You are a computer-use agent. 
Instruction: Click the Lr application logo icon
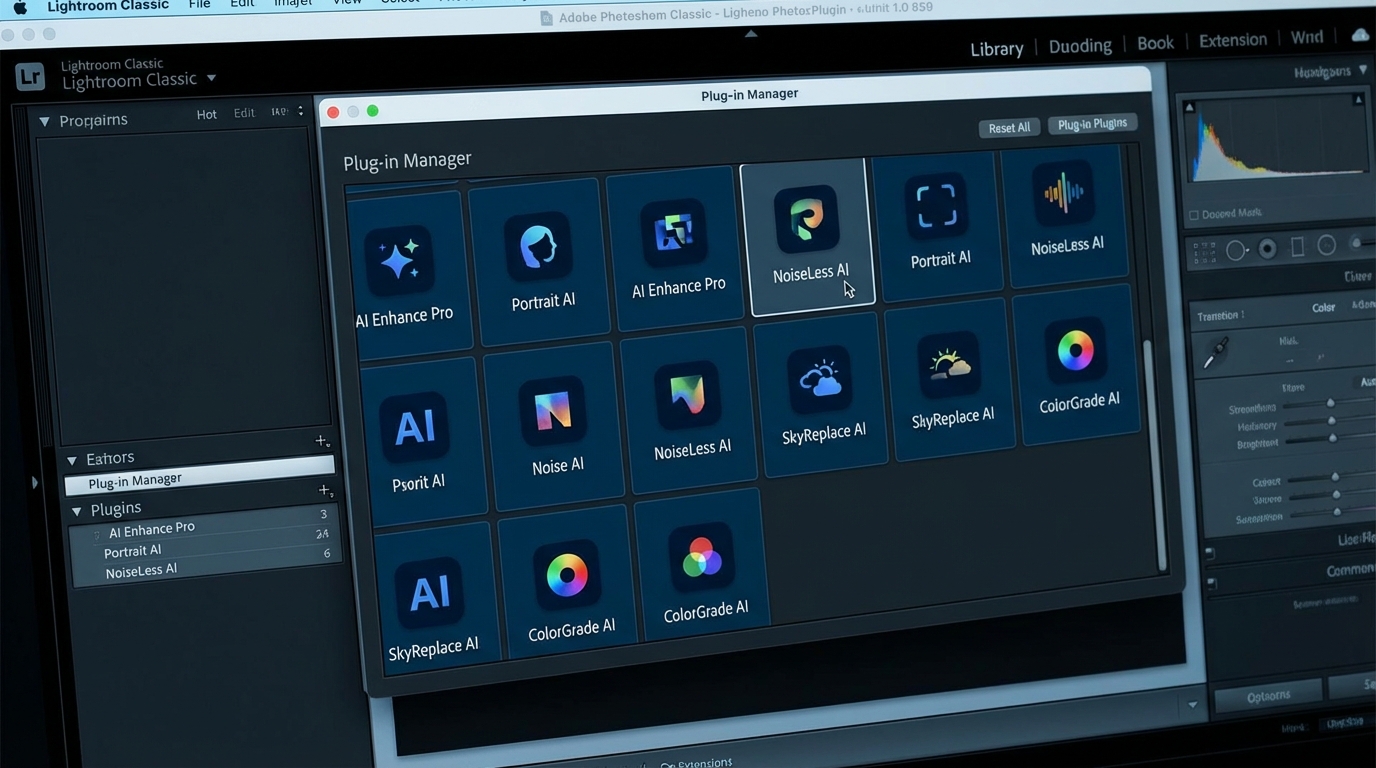pos(31,77)
